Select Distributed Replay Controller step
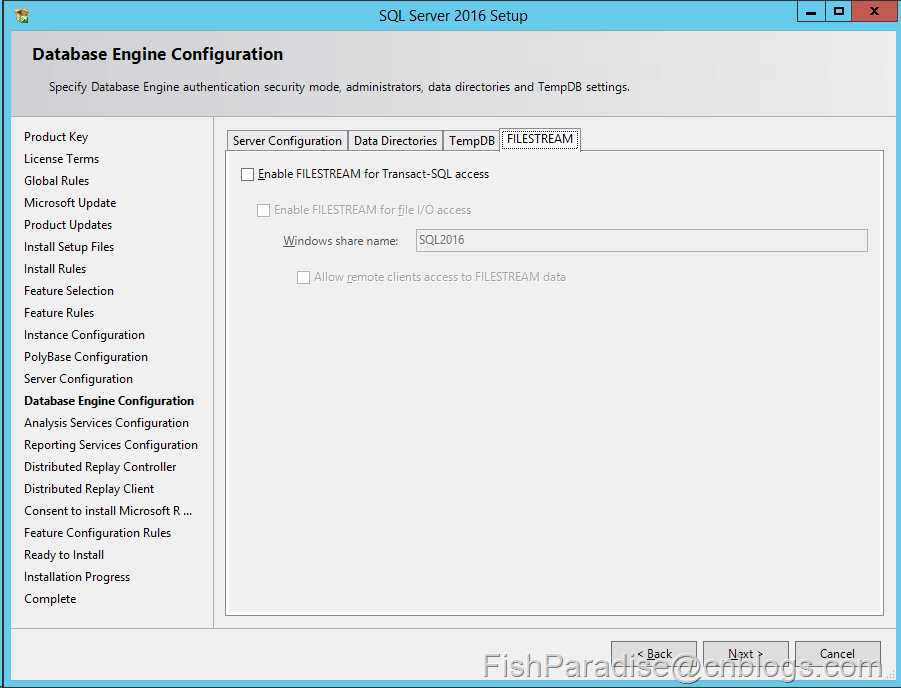 tap(100, 467)
